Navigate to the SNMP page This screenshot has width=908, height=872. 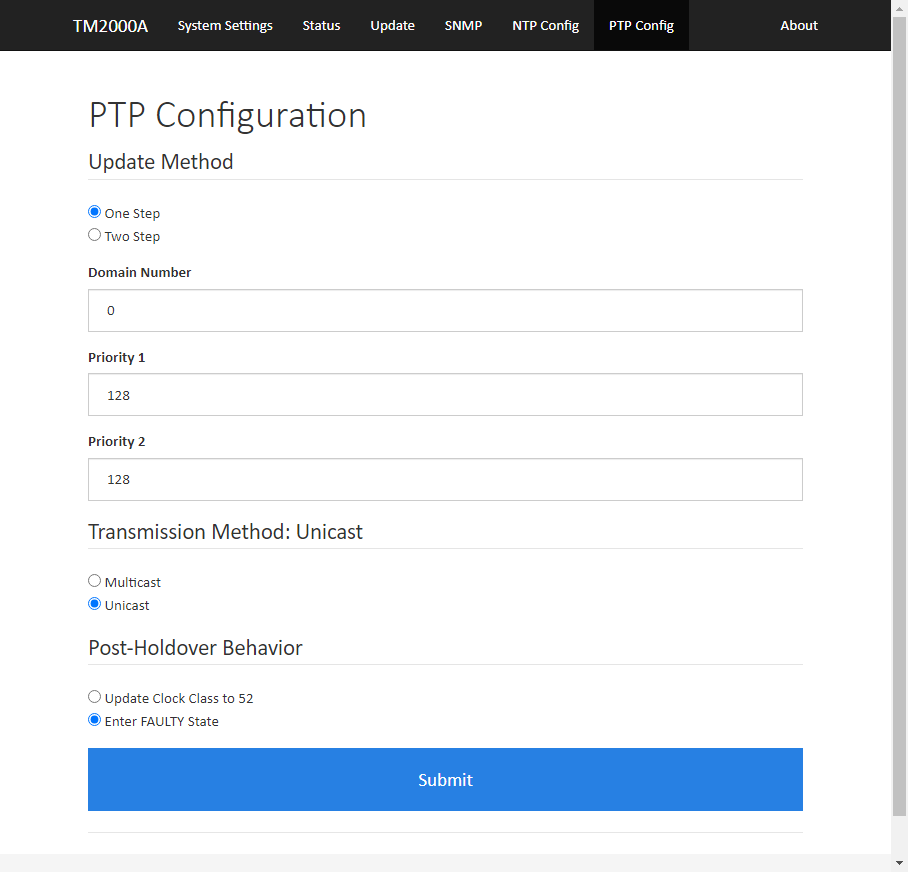tap(463, 25)
